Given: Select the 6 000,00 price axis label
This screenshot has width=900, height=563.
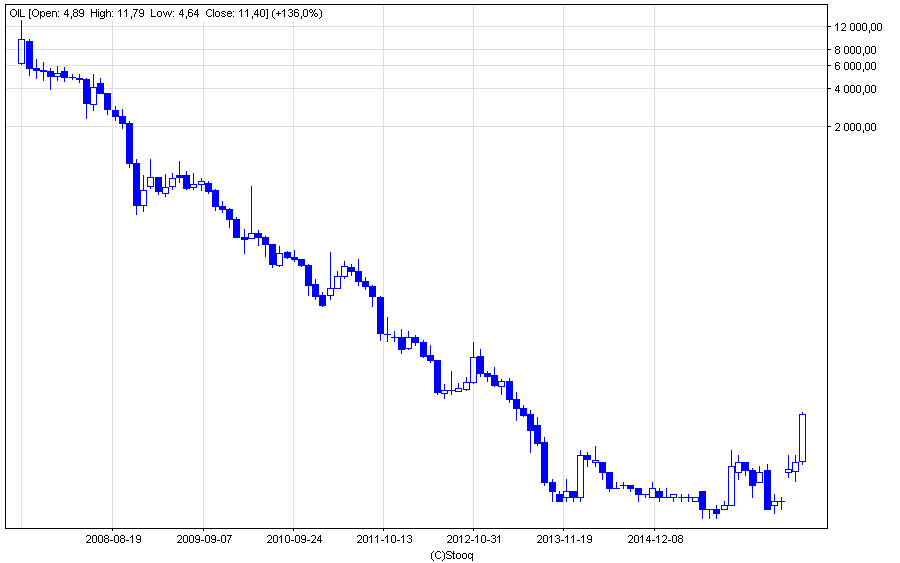Looking at the screenshot, I should 855,66.
